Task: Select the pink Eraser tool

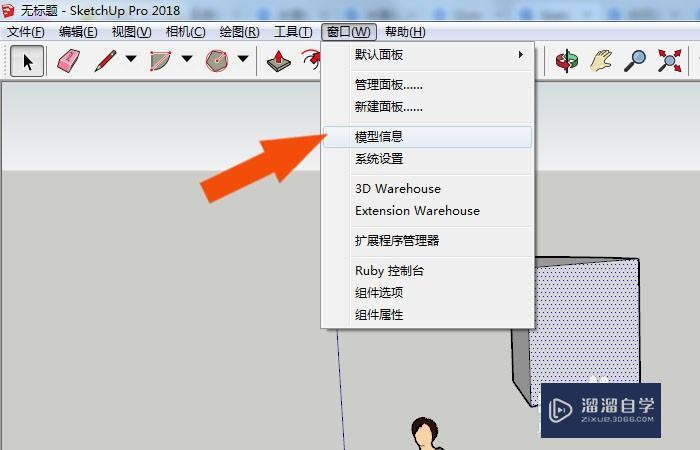Action: pos(69,61)
